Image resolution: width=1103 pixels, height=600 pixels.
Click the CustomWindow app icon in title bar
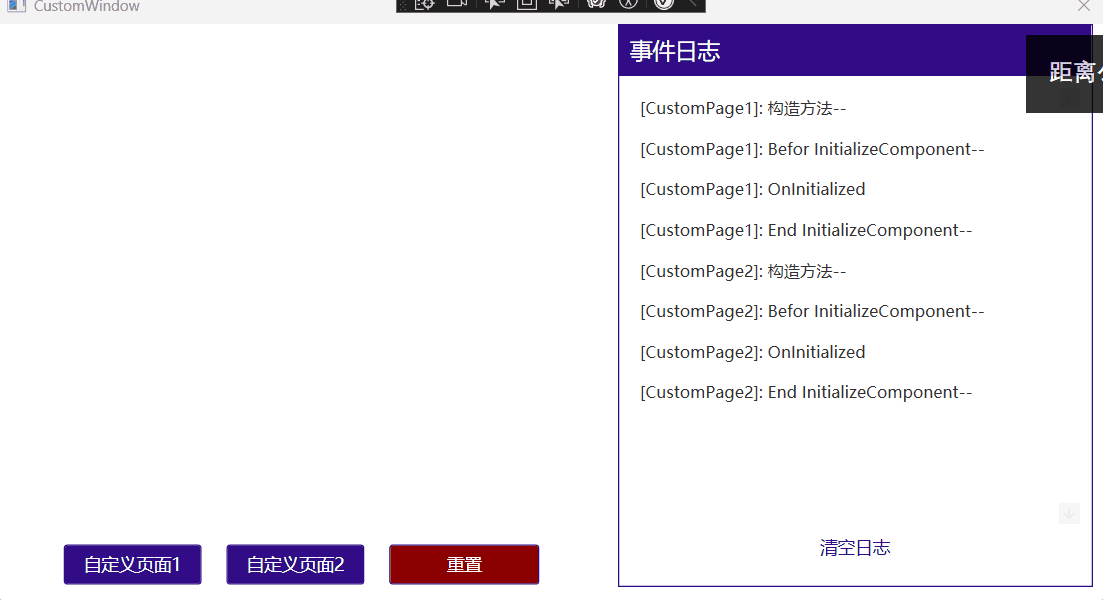16,6
